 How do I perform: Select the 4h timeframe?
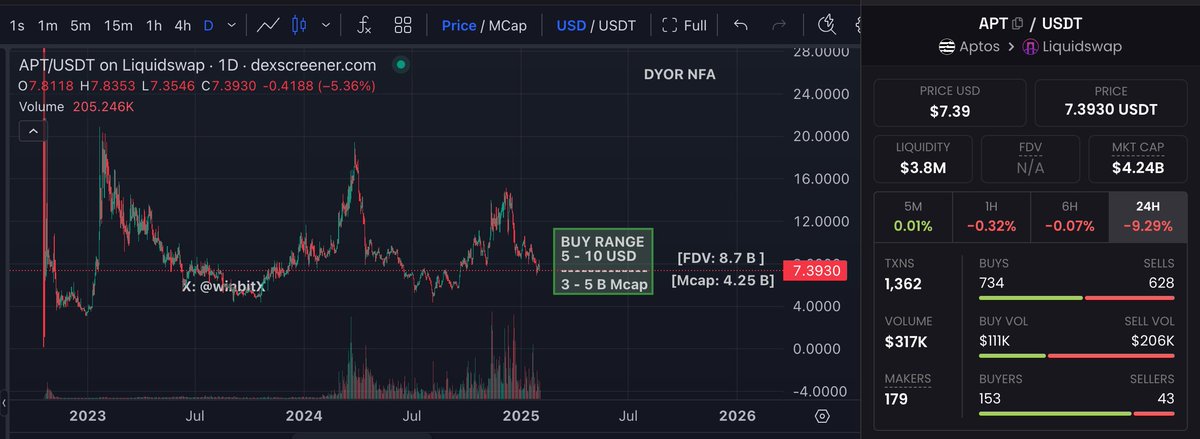click(182, 25)
